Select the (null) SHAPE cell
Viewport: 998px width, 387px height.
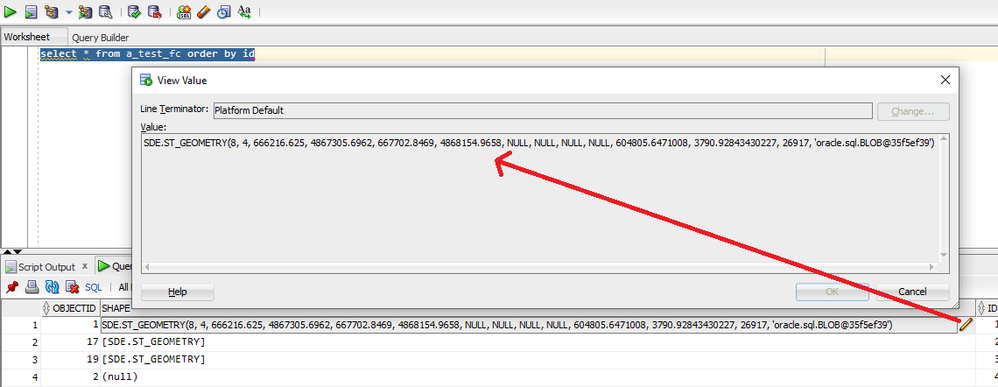tap(538, 377)
